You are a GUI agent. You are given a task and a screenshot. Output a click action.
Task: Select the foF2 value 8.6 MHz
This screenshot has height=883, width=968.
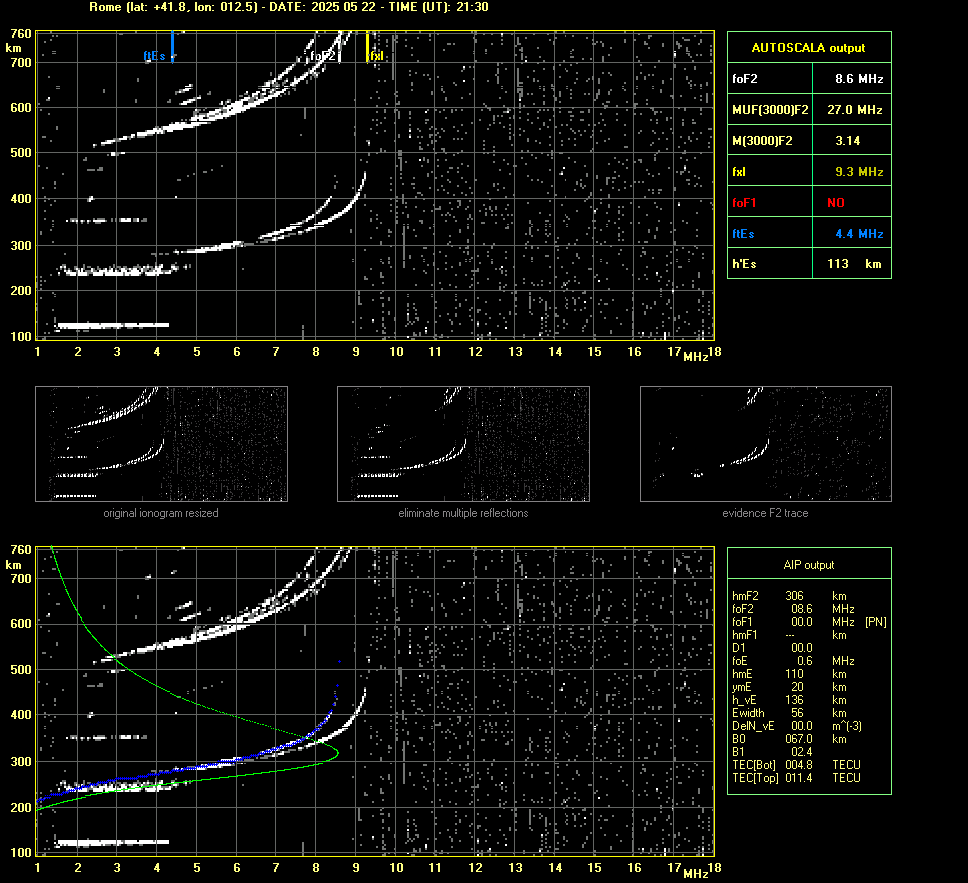pyautogui.click(x=859, y=78)
